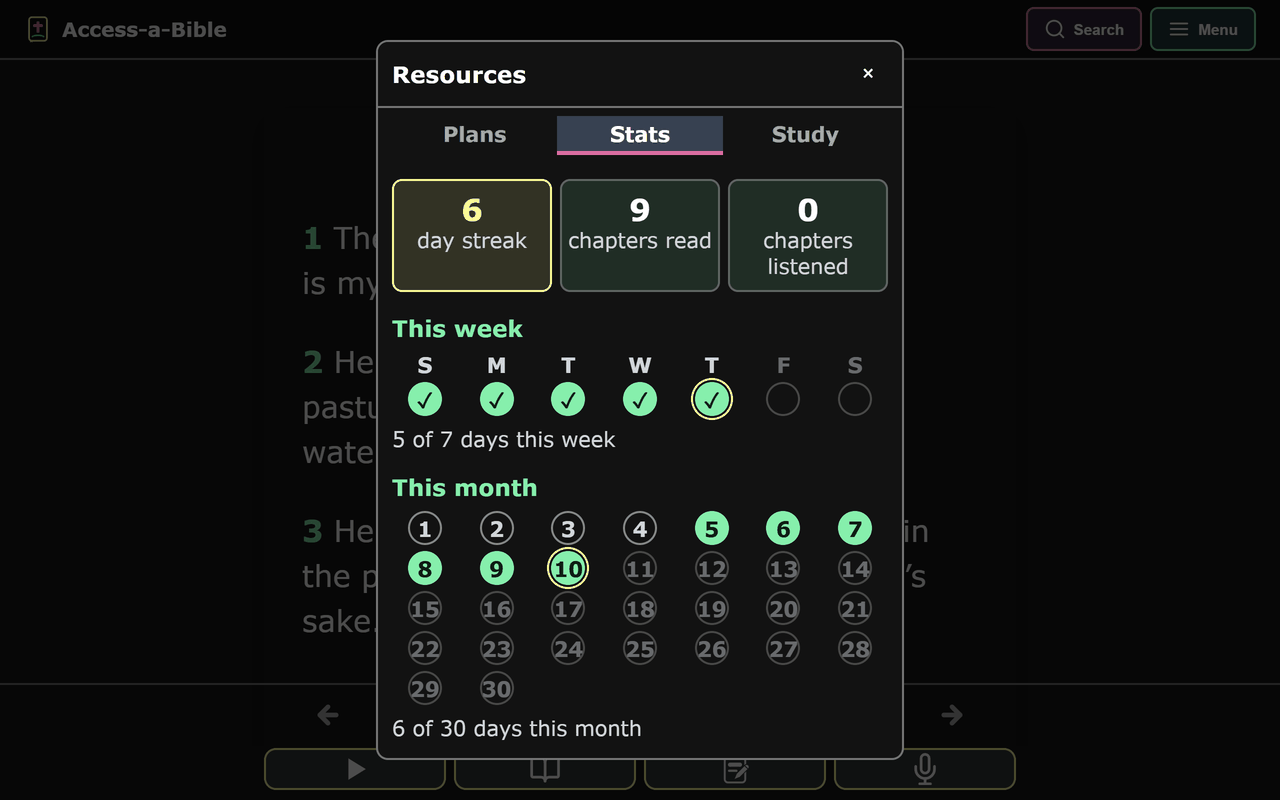Click the play audio button
The image size is (1280, 800).
(355, 769)
